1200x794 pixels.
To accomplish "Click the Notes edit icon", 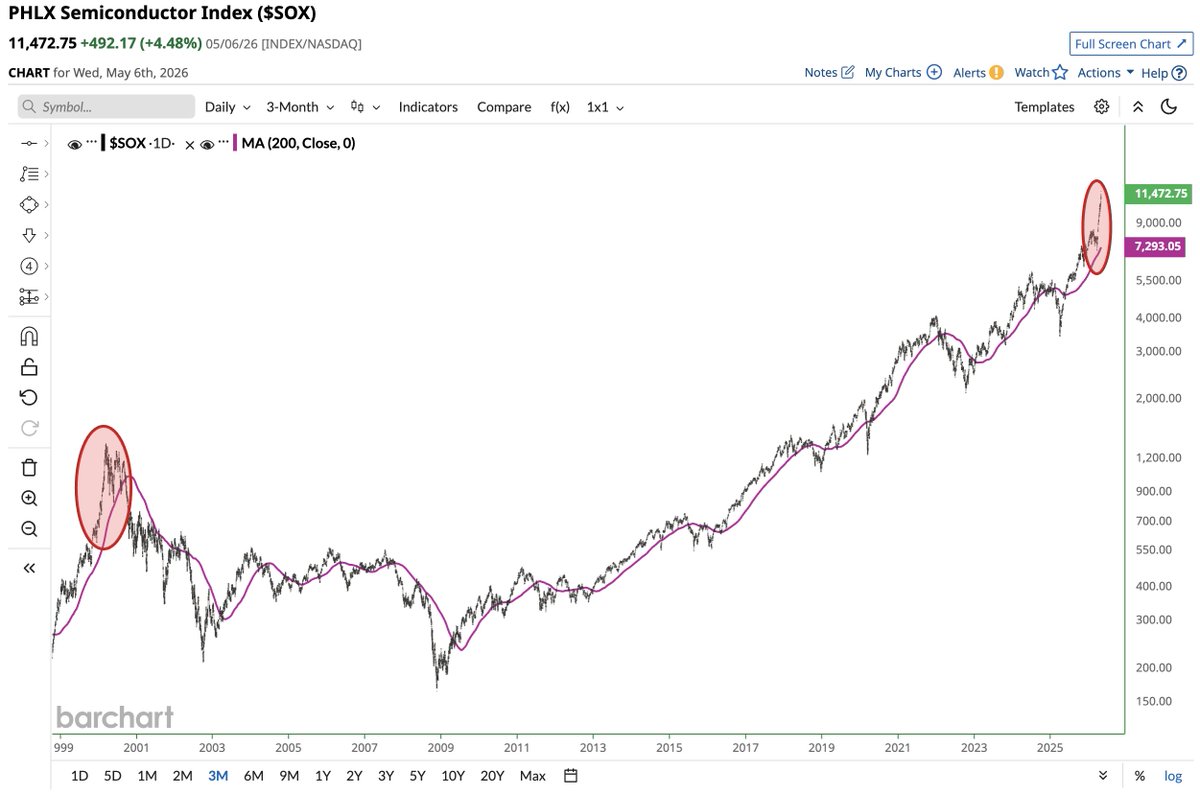I will [x=848, y=72].
